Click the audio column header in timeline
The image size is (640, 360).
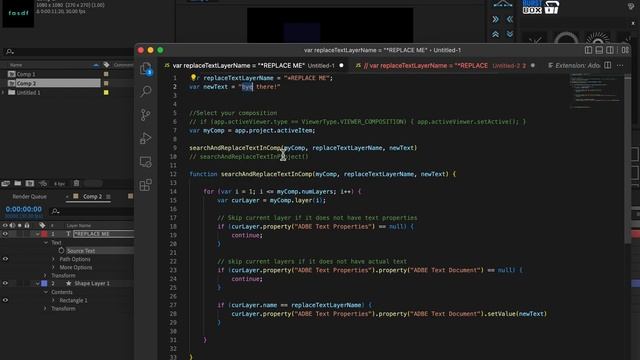12,225
